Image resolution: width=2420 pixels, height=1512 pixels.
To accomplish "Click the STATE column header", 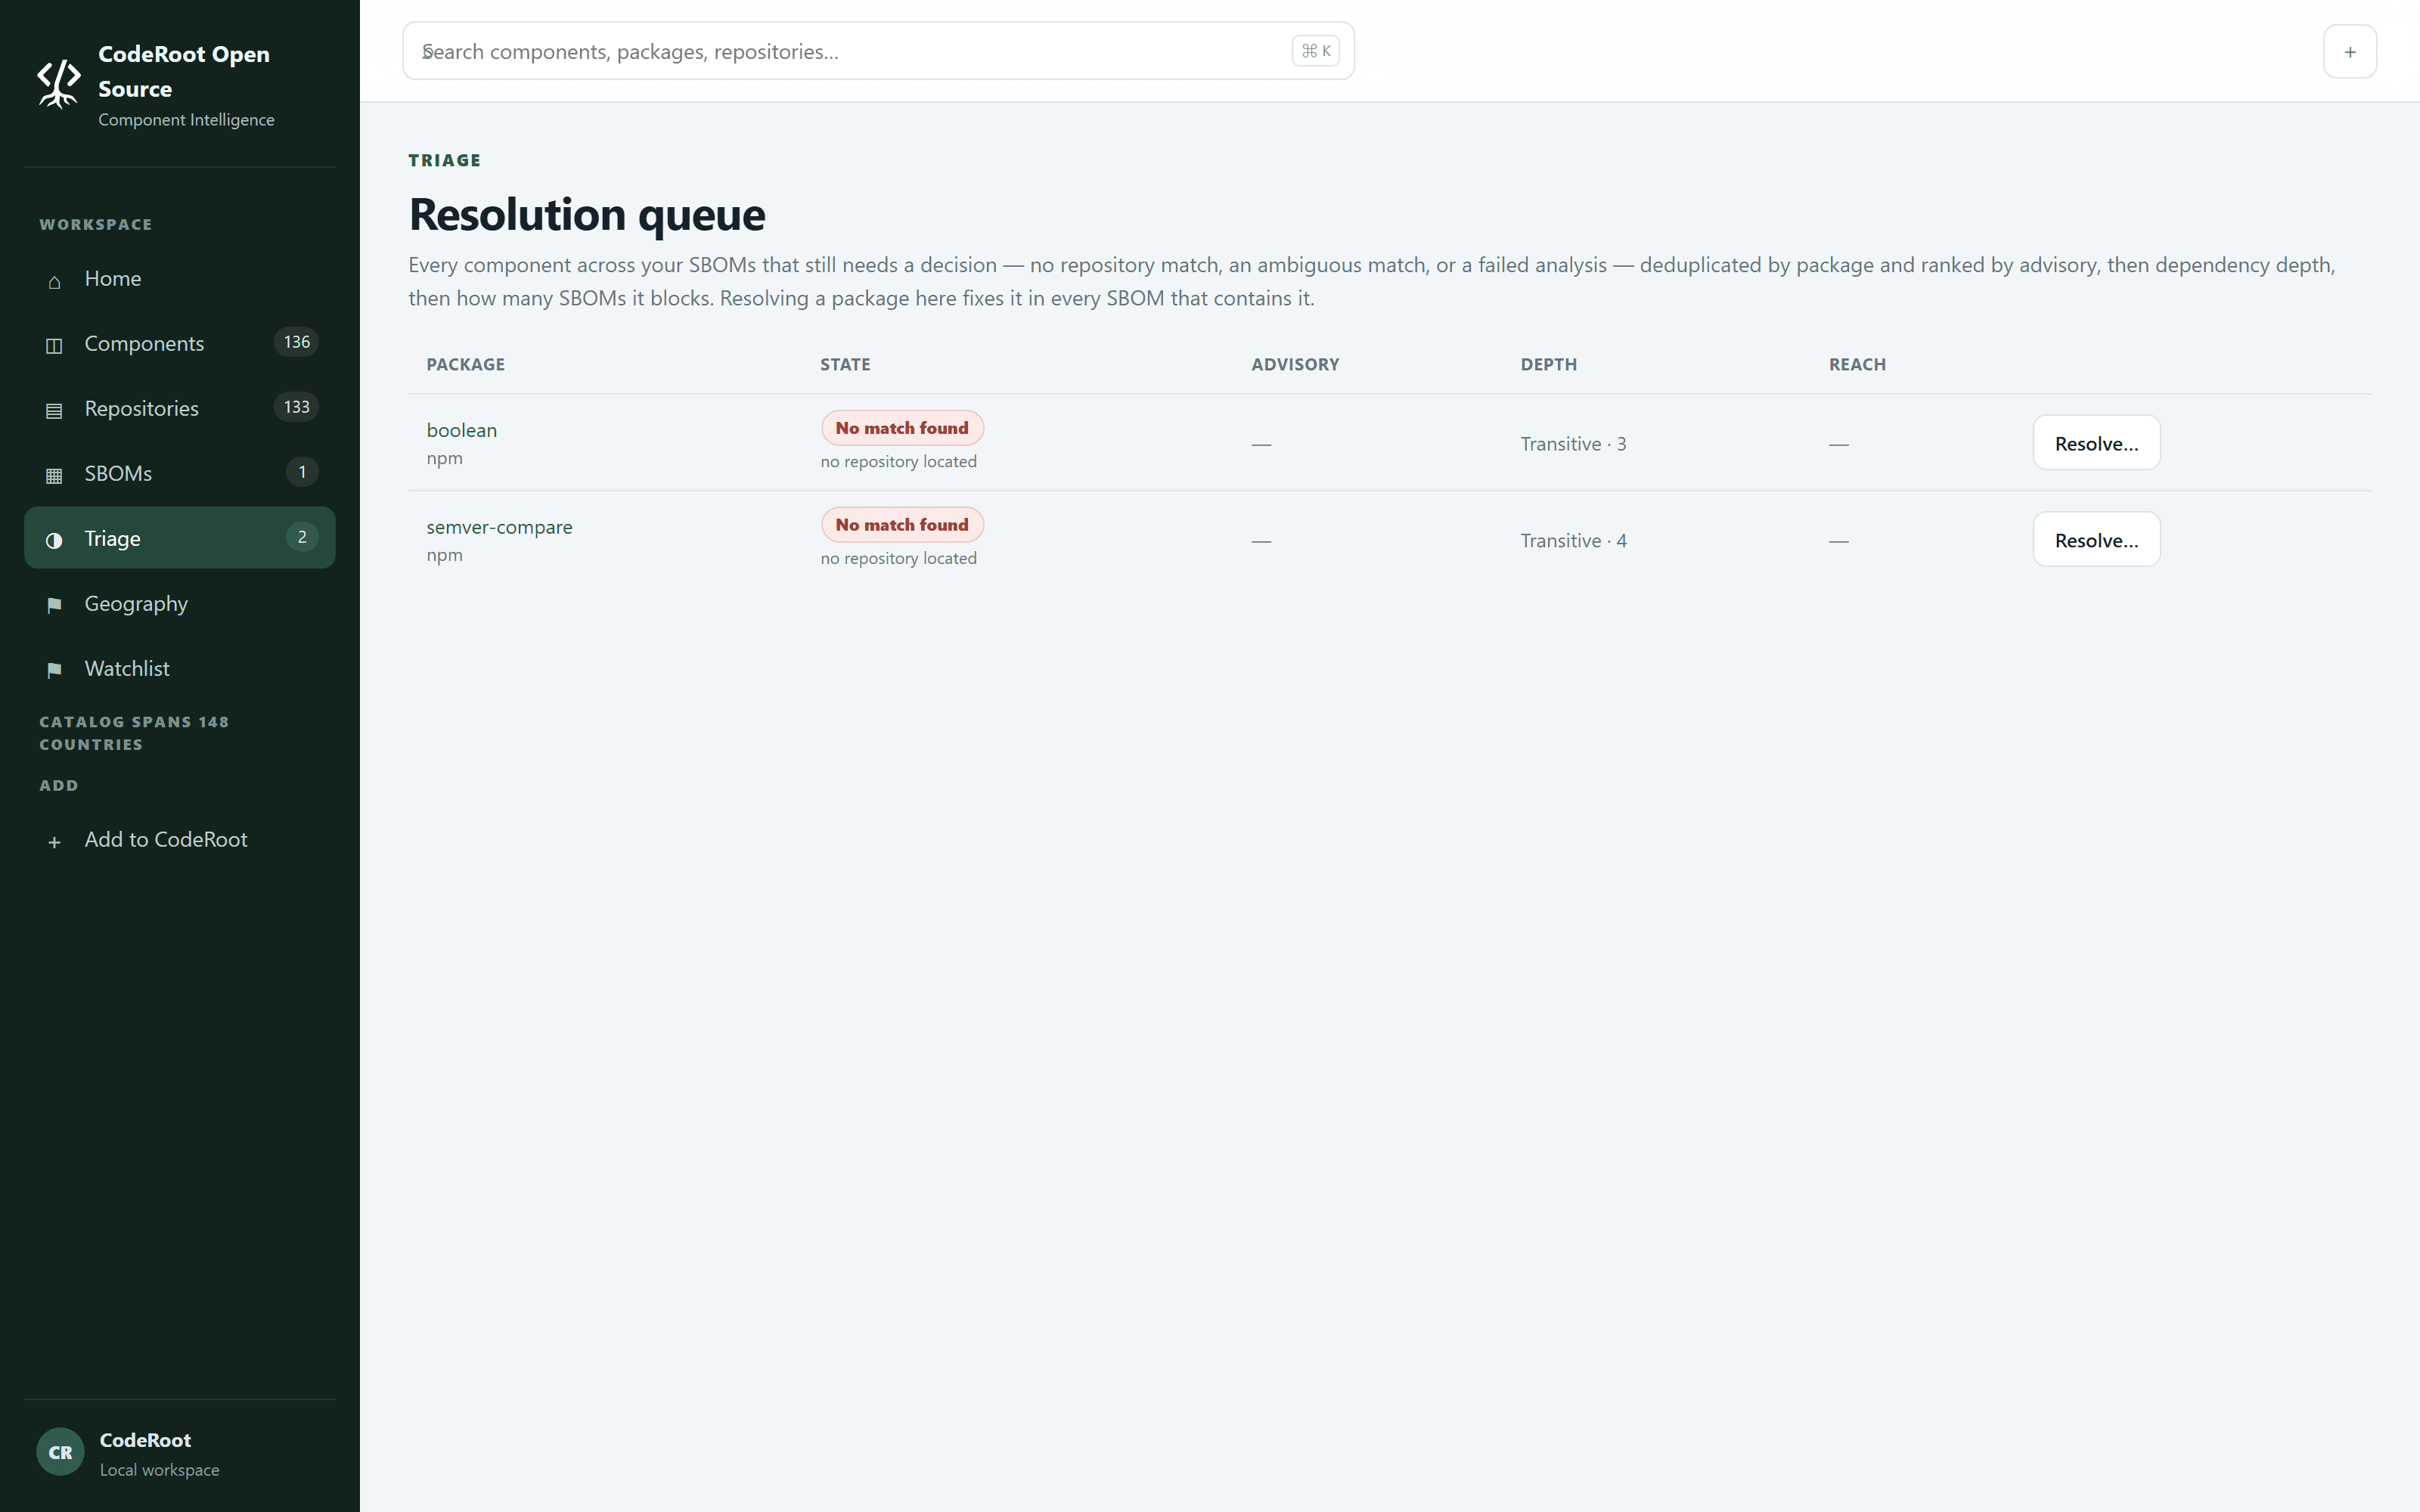I will tap(845, 364).
